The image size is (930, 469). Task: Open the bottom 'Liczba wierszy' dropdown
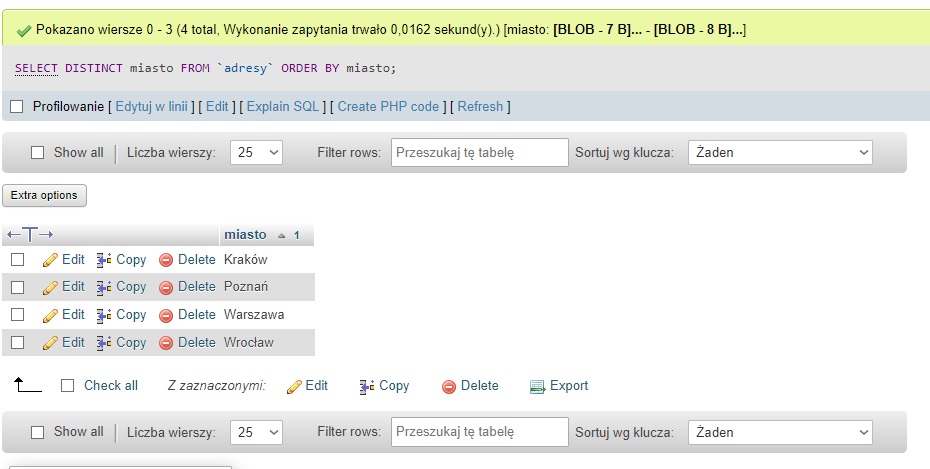[256, 433]
